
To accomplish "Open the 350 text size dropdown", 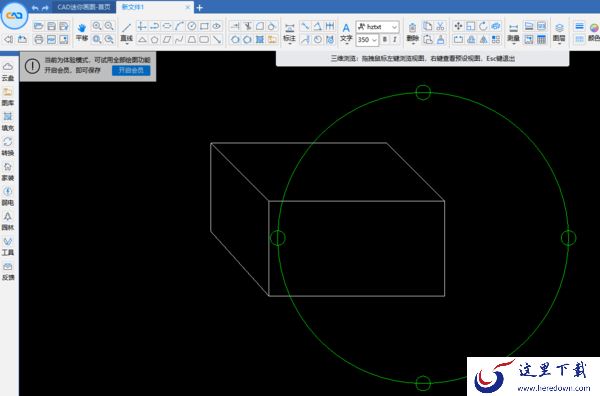I will [x=367, y=39].
